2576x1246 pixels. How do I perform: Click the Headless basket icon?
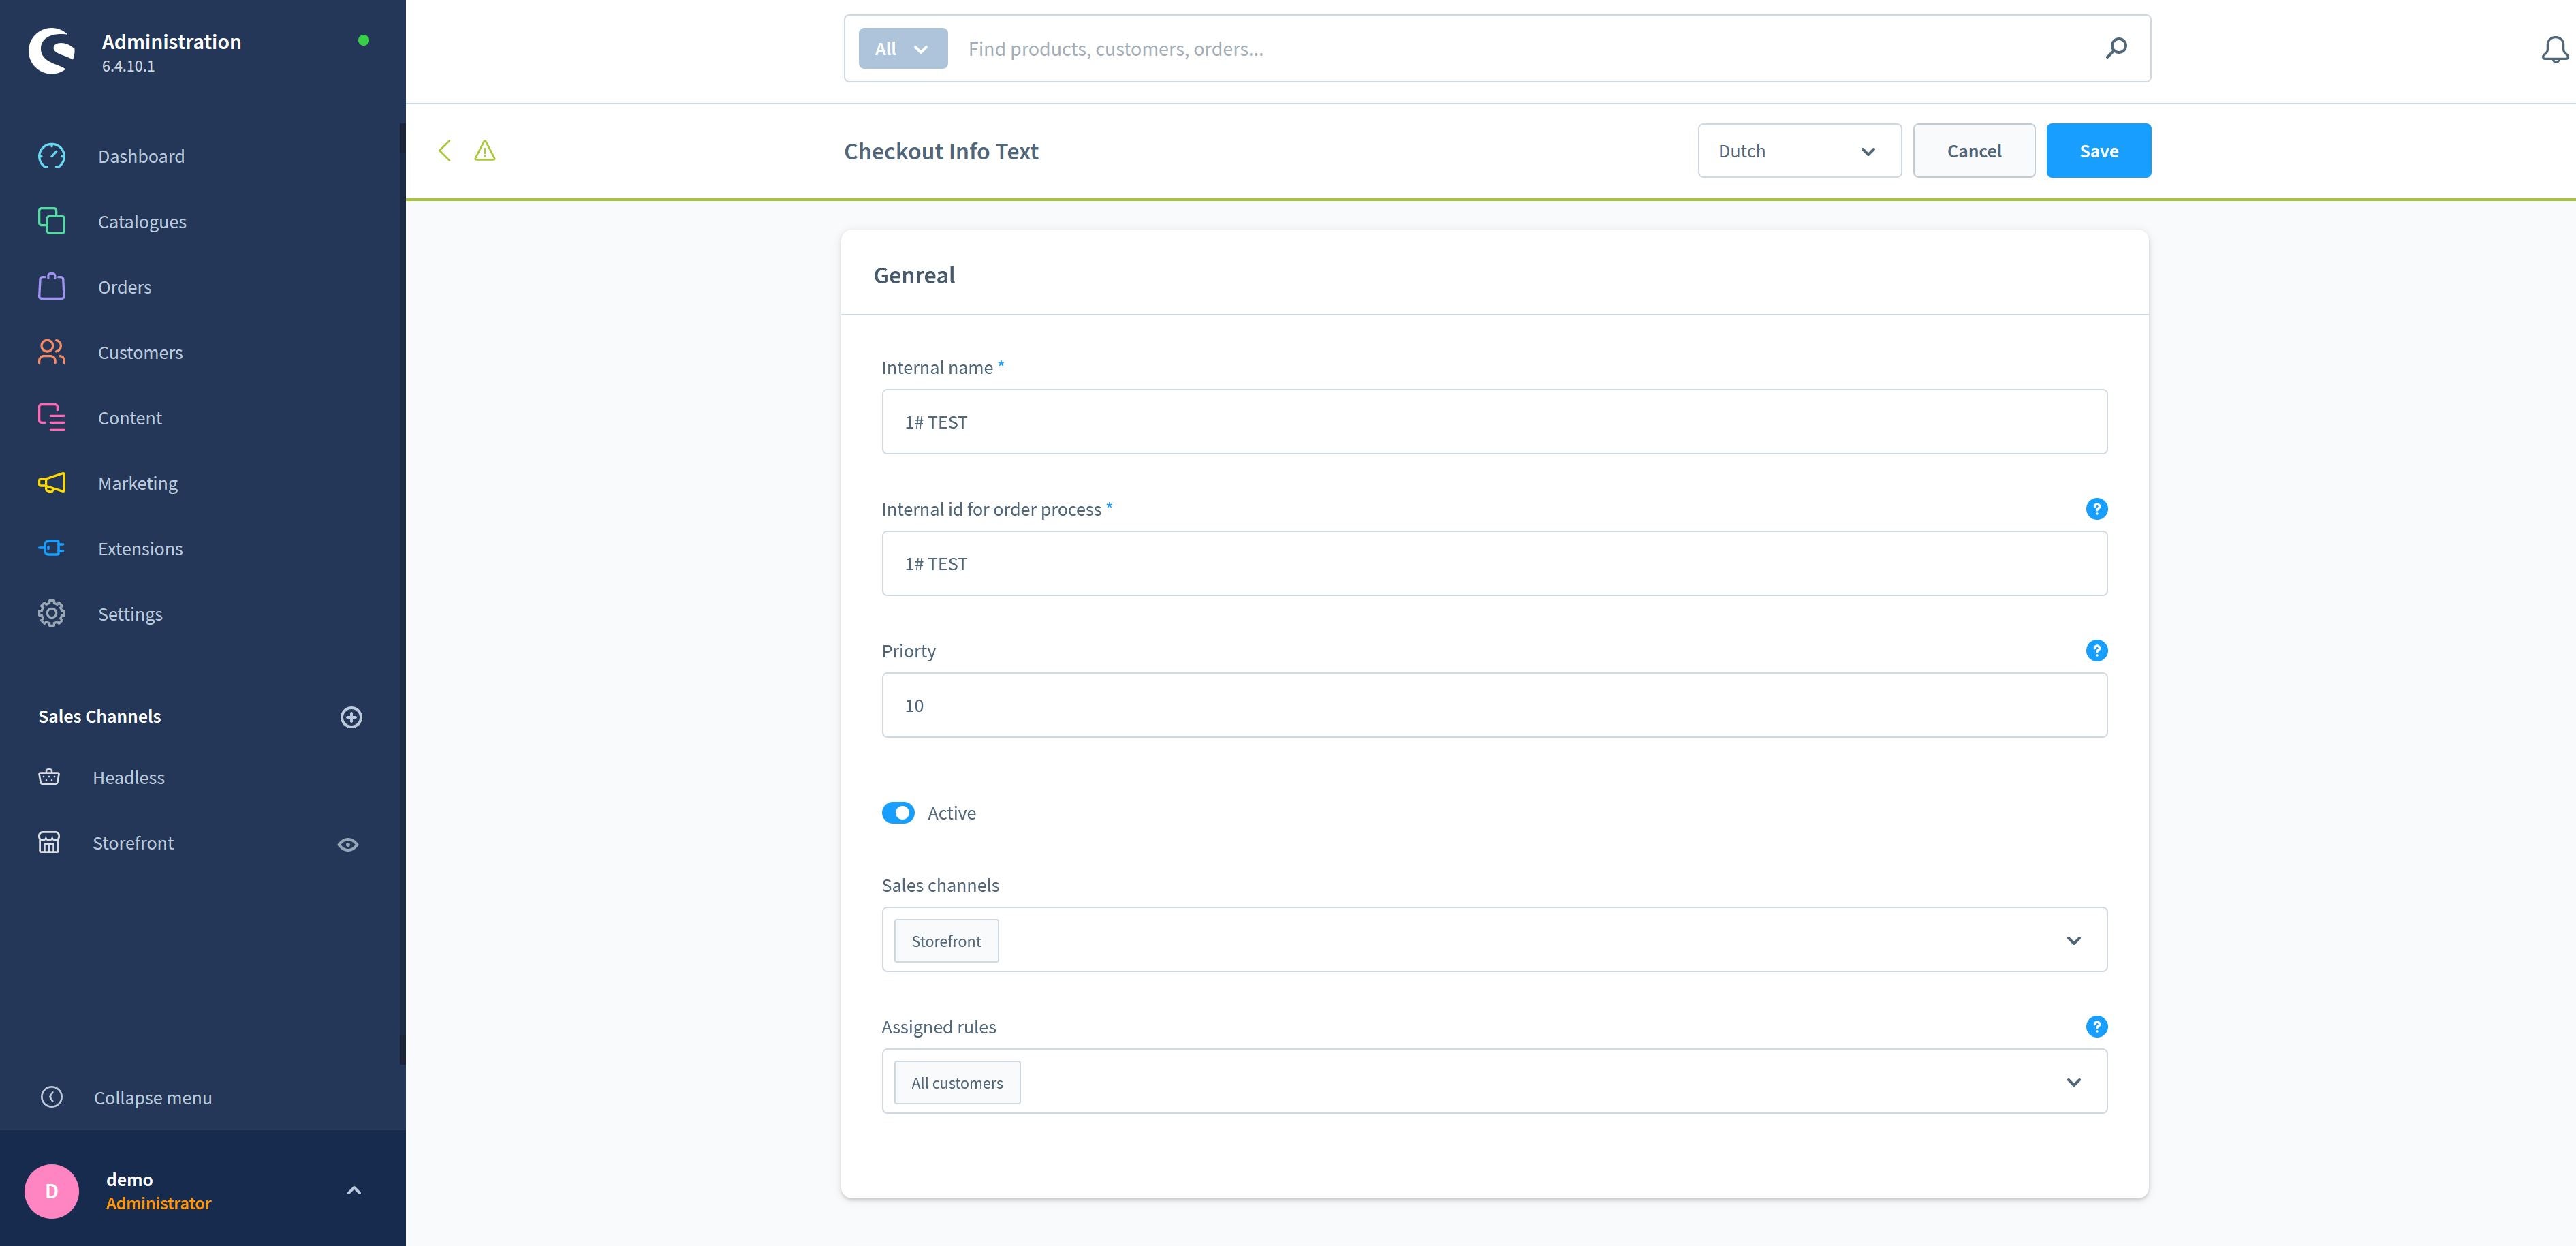[49, 777]
